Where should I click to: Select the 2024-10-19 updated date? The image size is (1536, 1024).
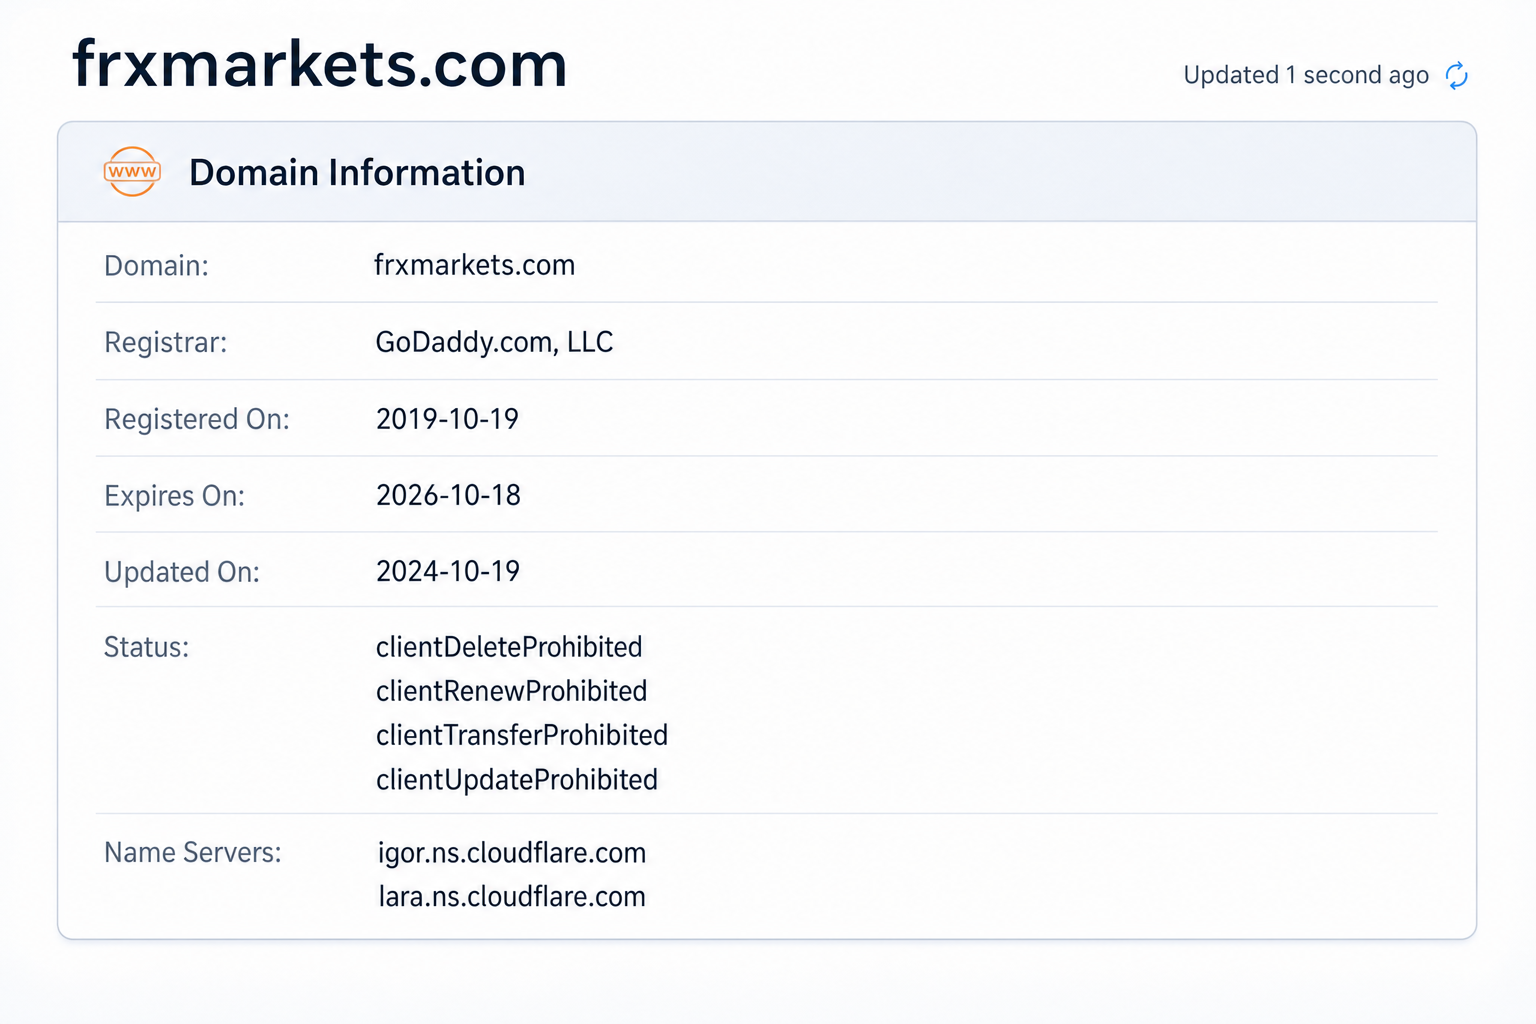point(448,571)
